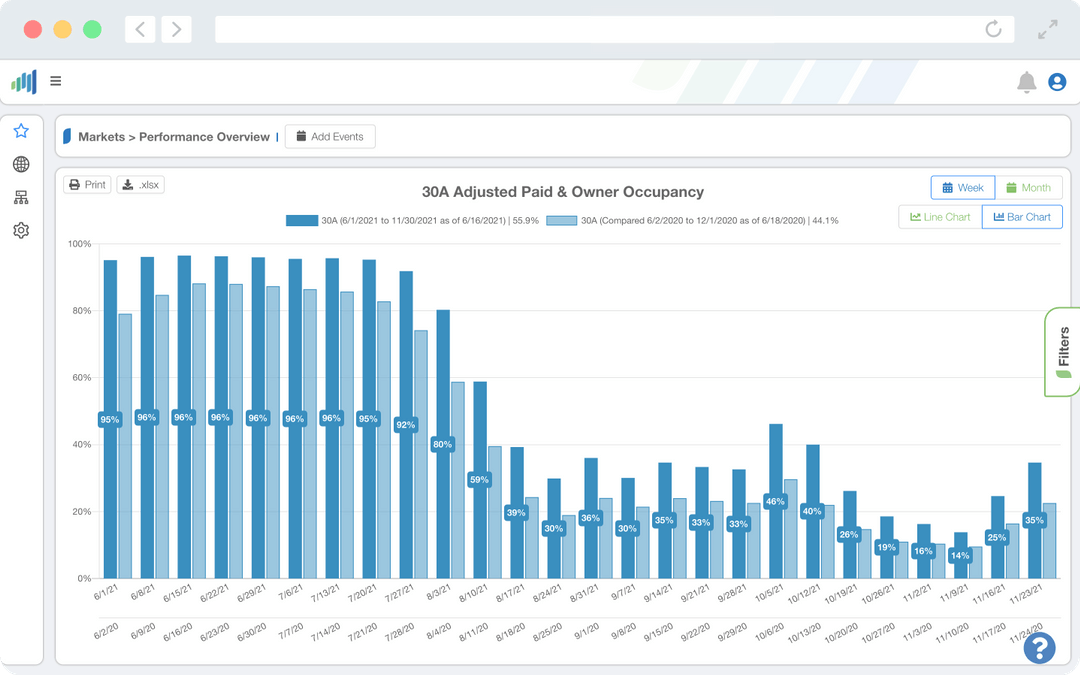Expand the browser window with the diagonal arrows
The image size is (1080, 675).
[x=1047, y=29]
